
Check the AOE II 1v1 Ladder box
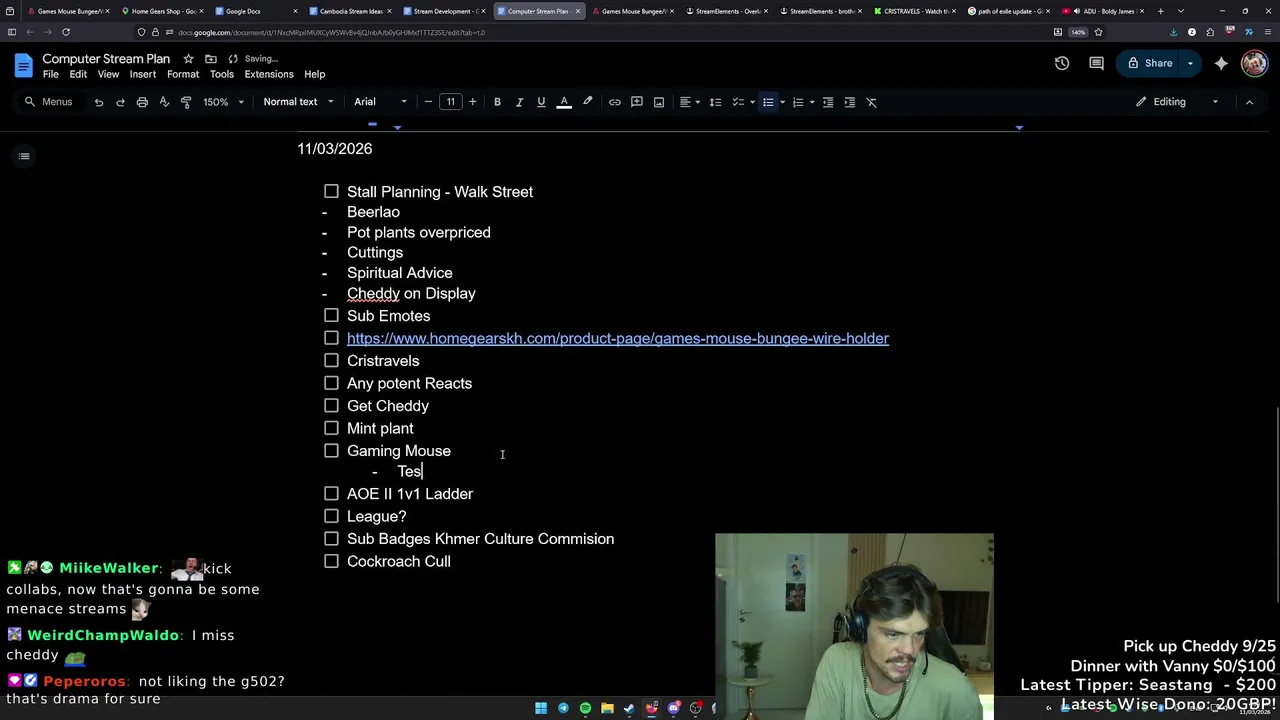(x=331, y=493)
